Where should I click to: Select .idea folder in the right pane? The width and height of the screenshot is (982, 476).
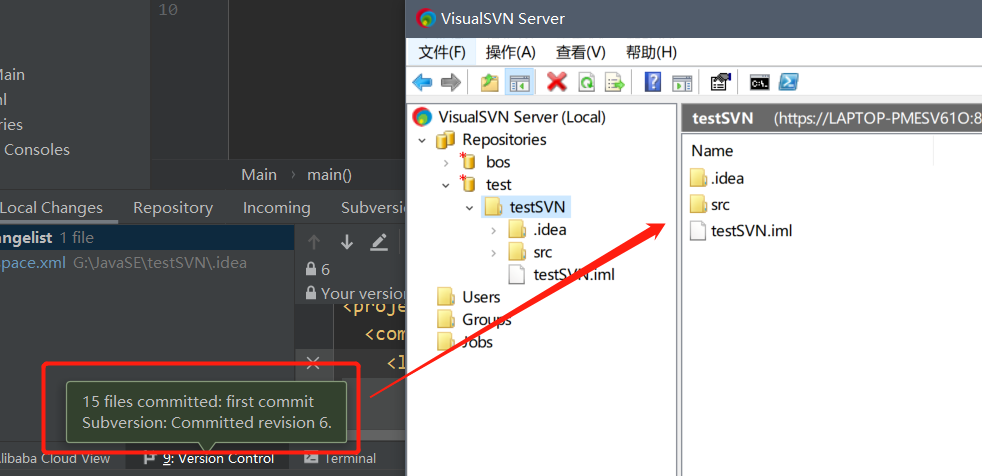[x=727, y=178]
